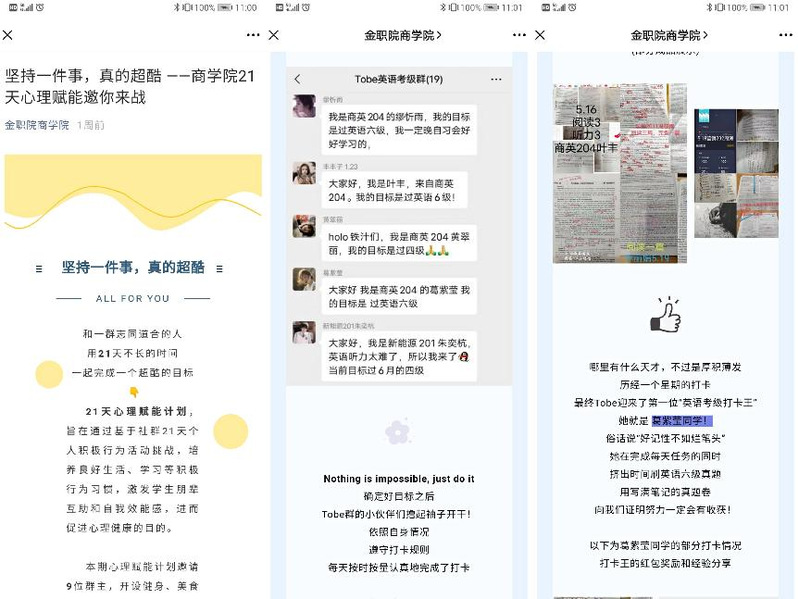Open 金职院商学院 header above the notes collage

click(669, 35)
